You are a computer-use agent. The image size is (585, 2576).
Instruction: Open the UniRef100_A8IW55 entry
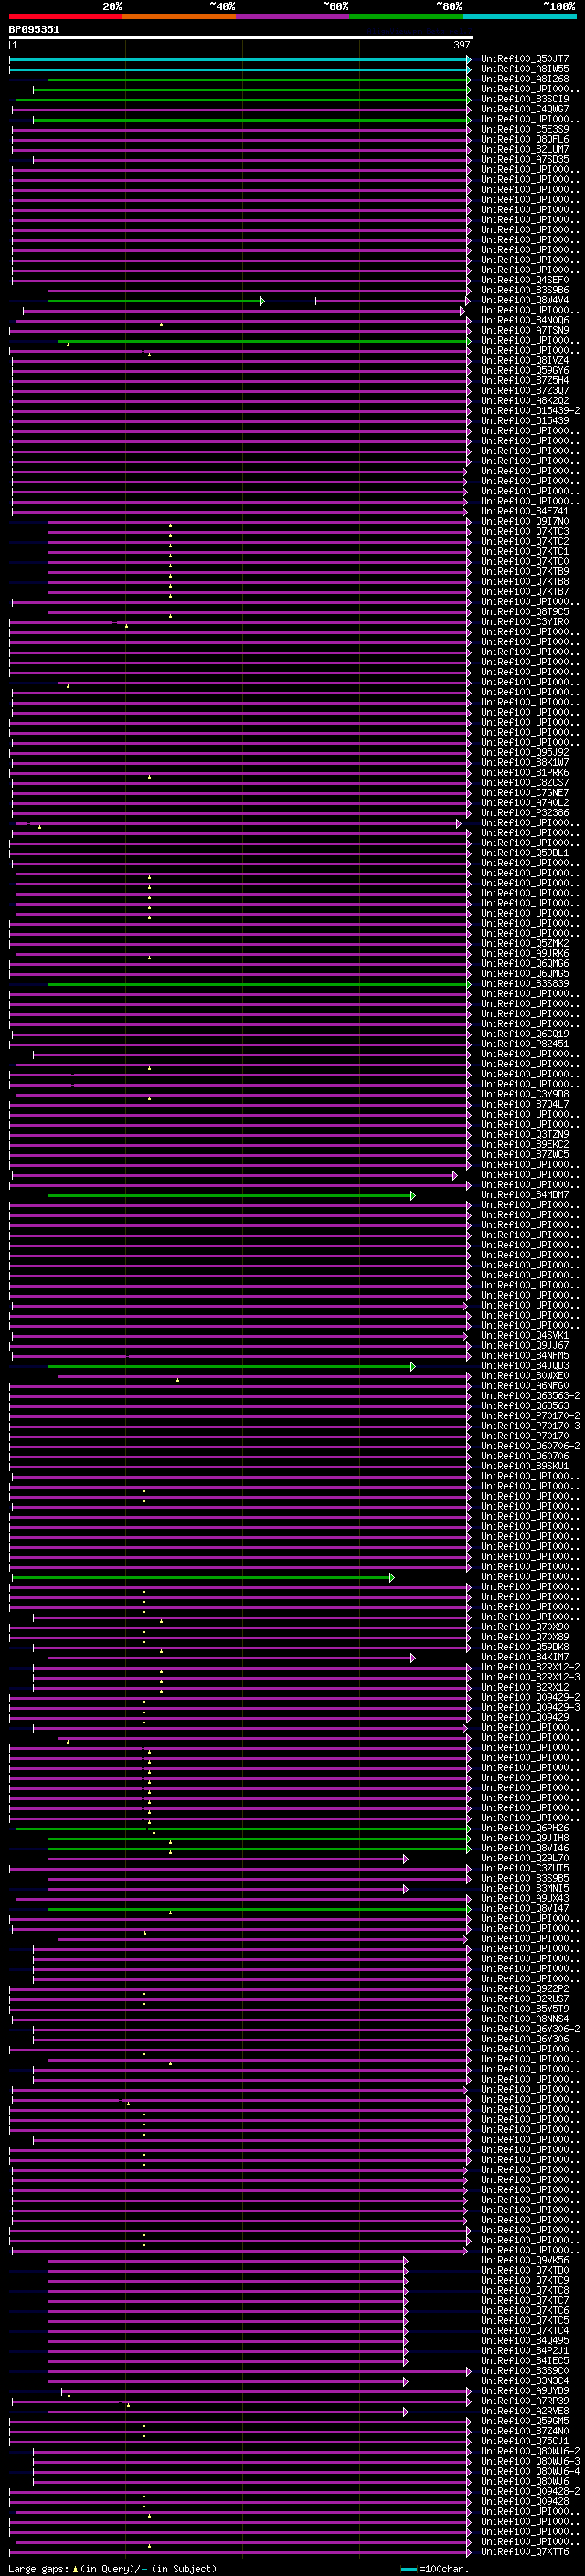(525, 70)
